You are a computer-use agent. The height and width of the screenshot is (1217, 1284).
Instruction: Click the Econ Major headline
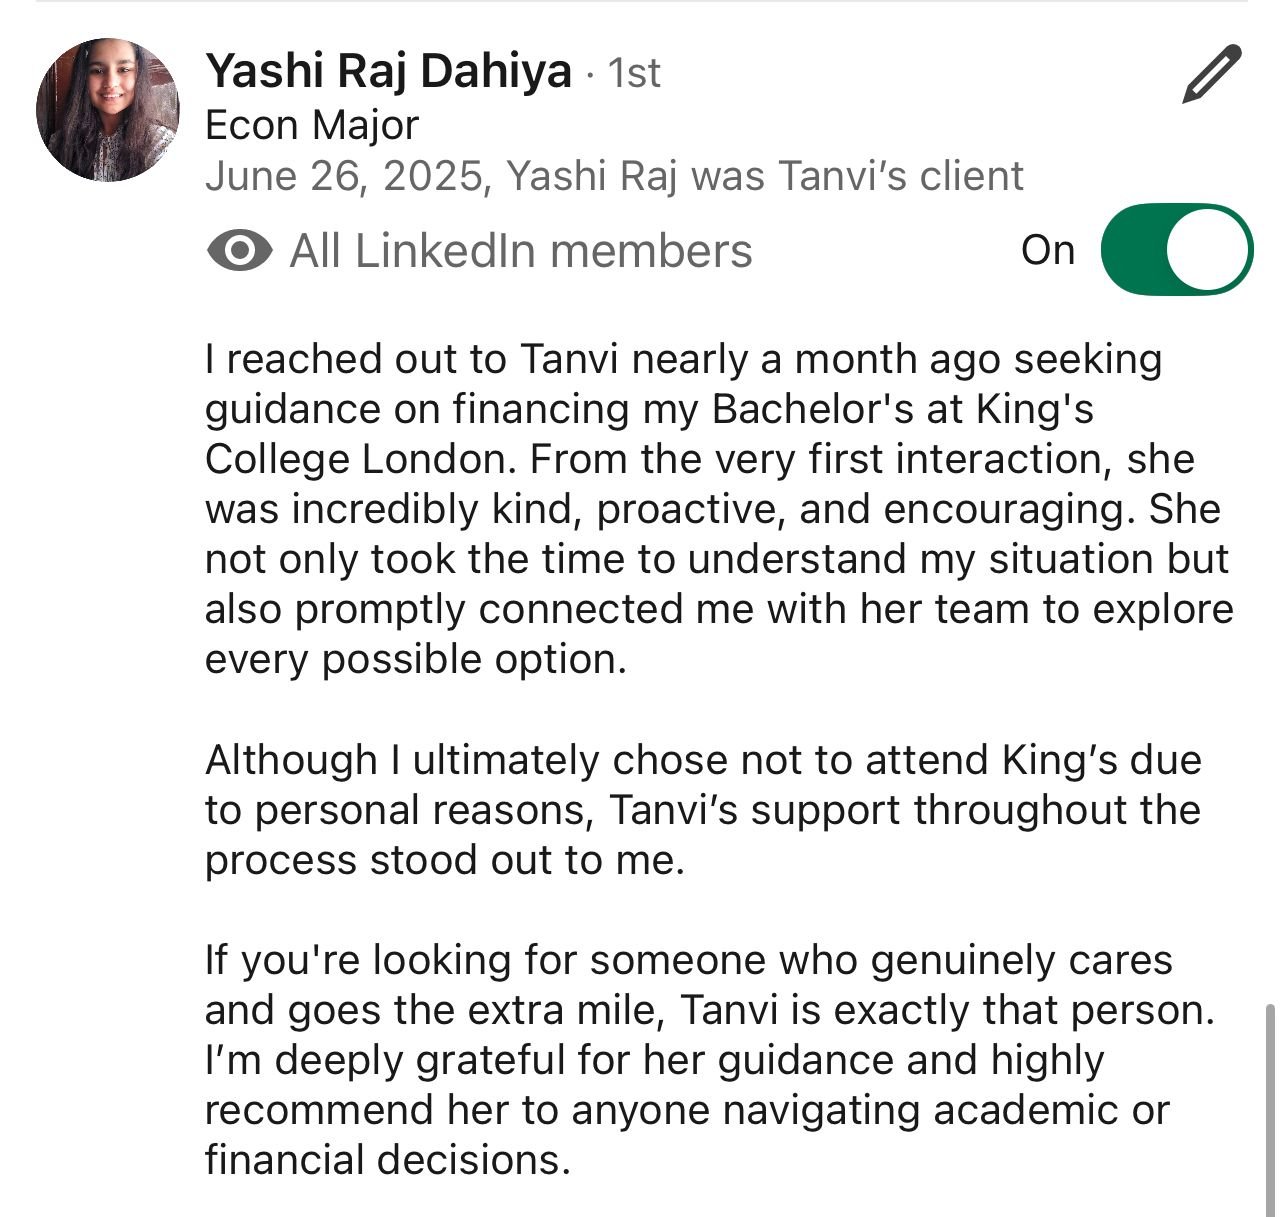coord(312,126)
